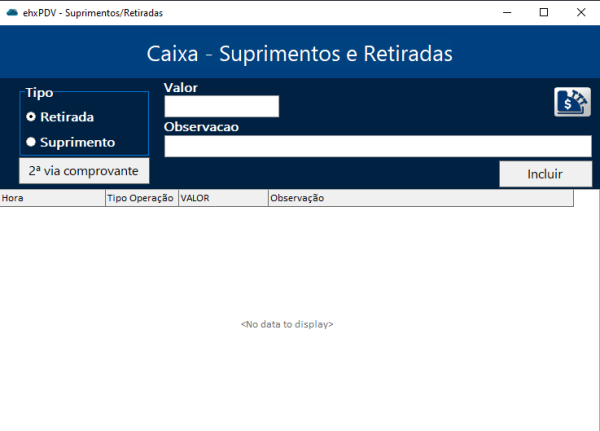Click the empty 'No data to display' grid area
Screen dimensions: 600x431
(287, 324)
